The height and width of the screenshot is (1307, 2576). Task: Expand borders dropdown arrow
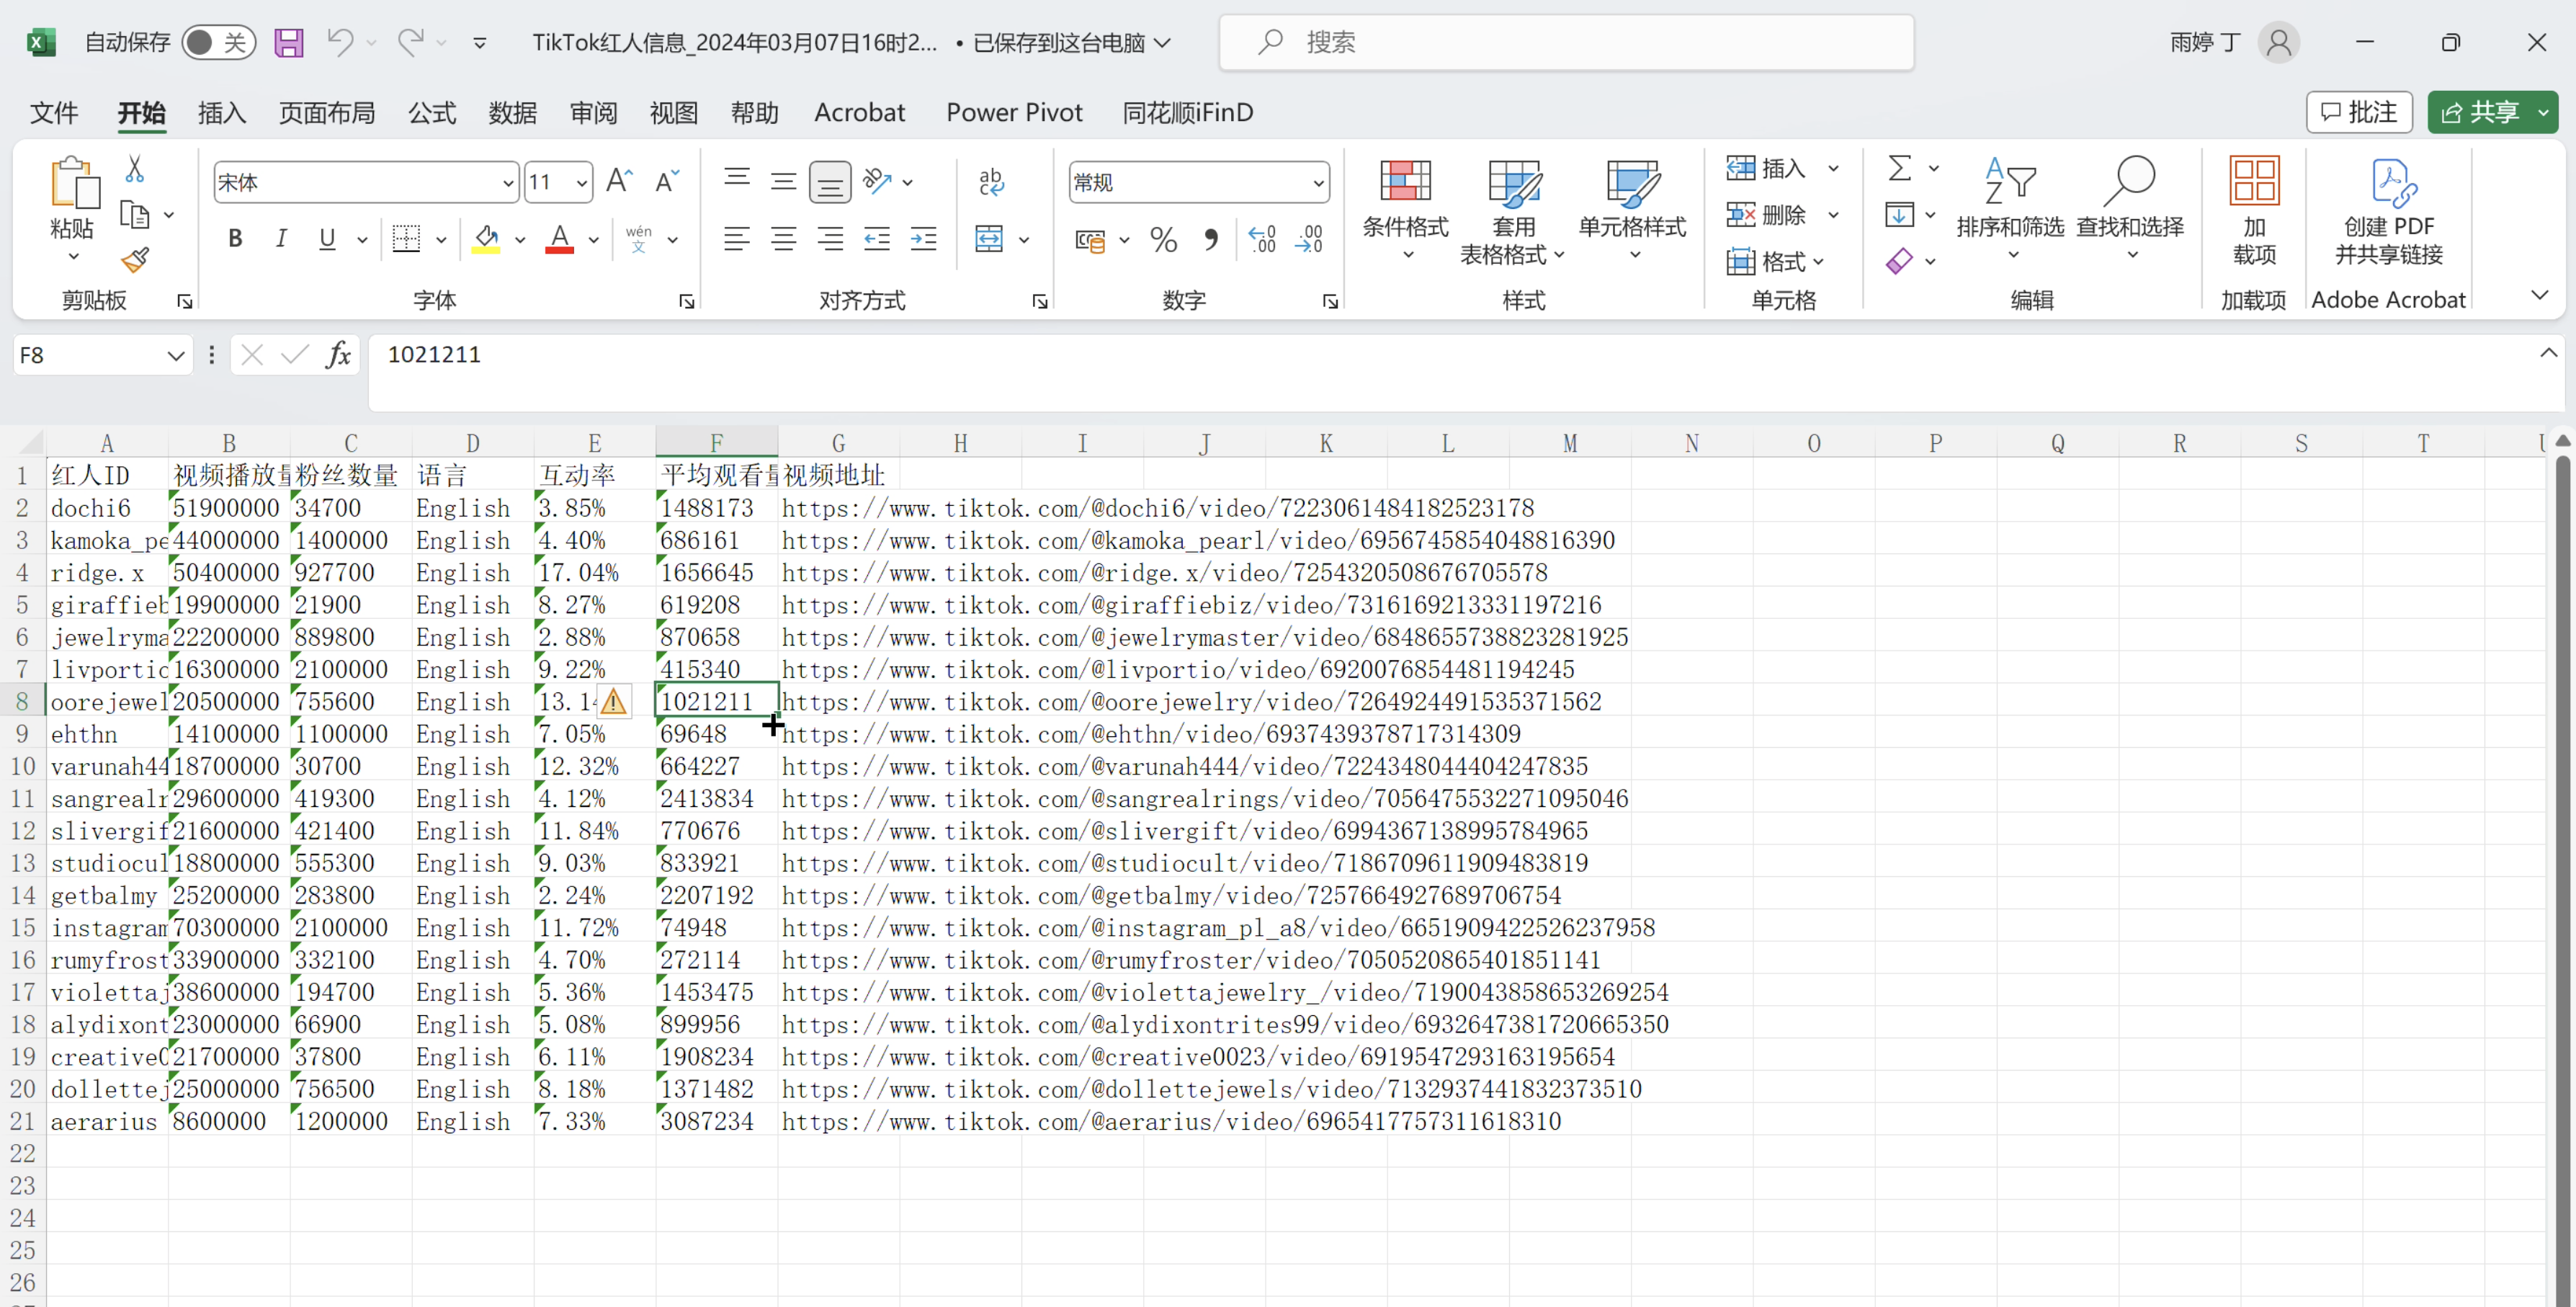point(441,239)
